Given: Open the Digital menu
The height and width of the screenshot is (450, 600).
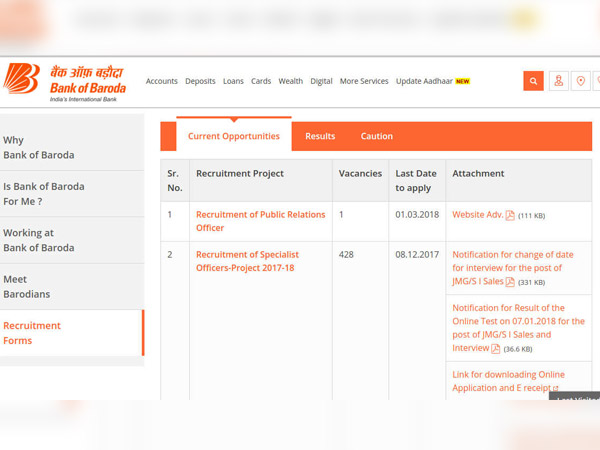Looking at the screenshot, I should [321, 81].
